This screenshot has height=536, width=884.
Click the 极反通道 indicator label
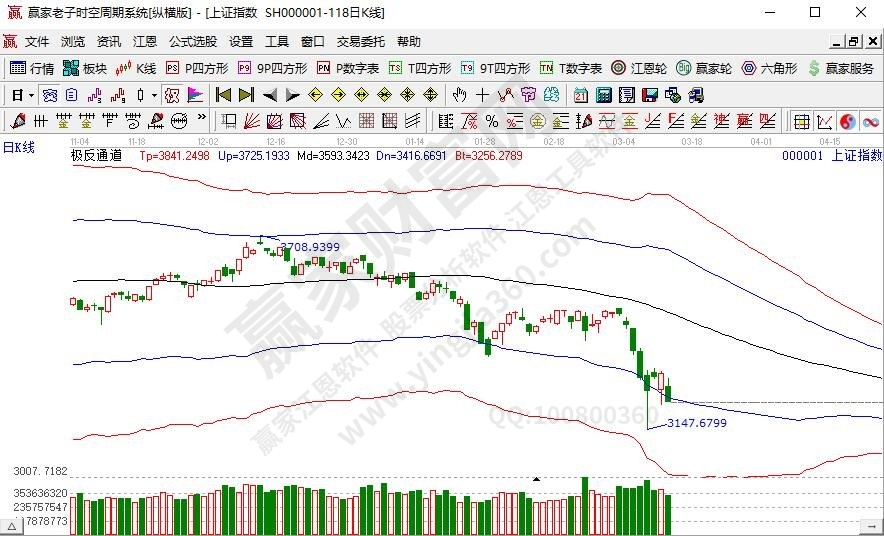pos(96,156)
